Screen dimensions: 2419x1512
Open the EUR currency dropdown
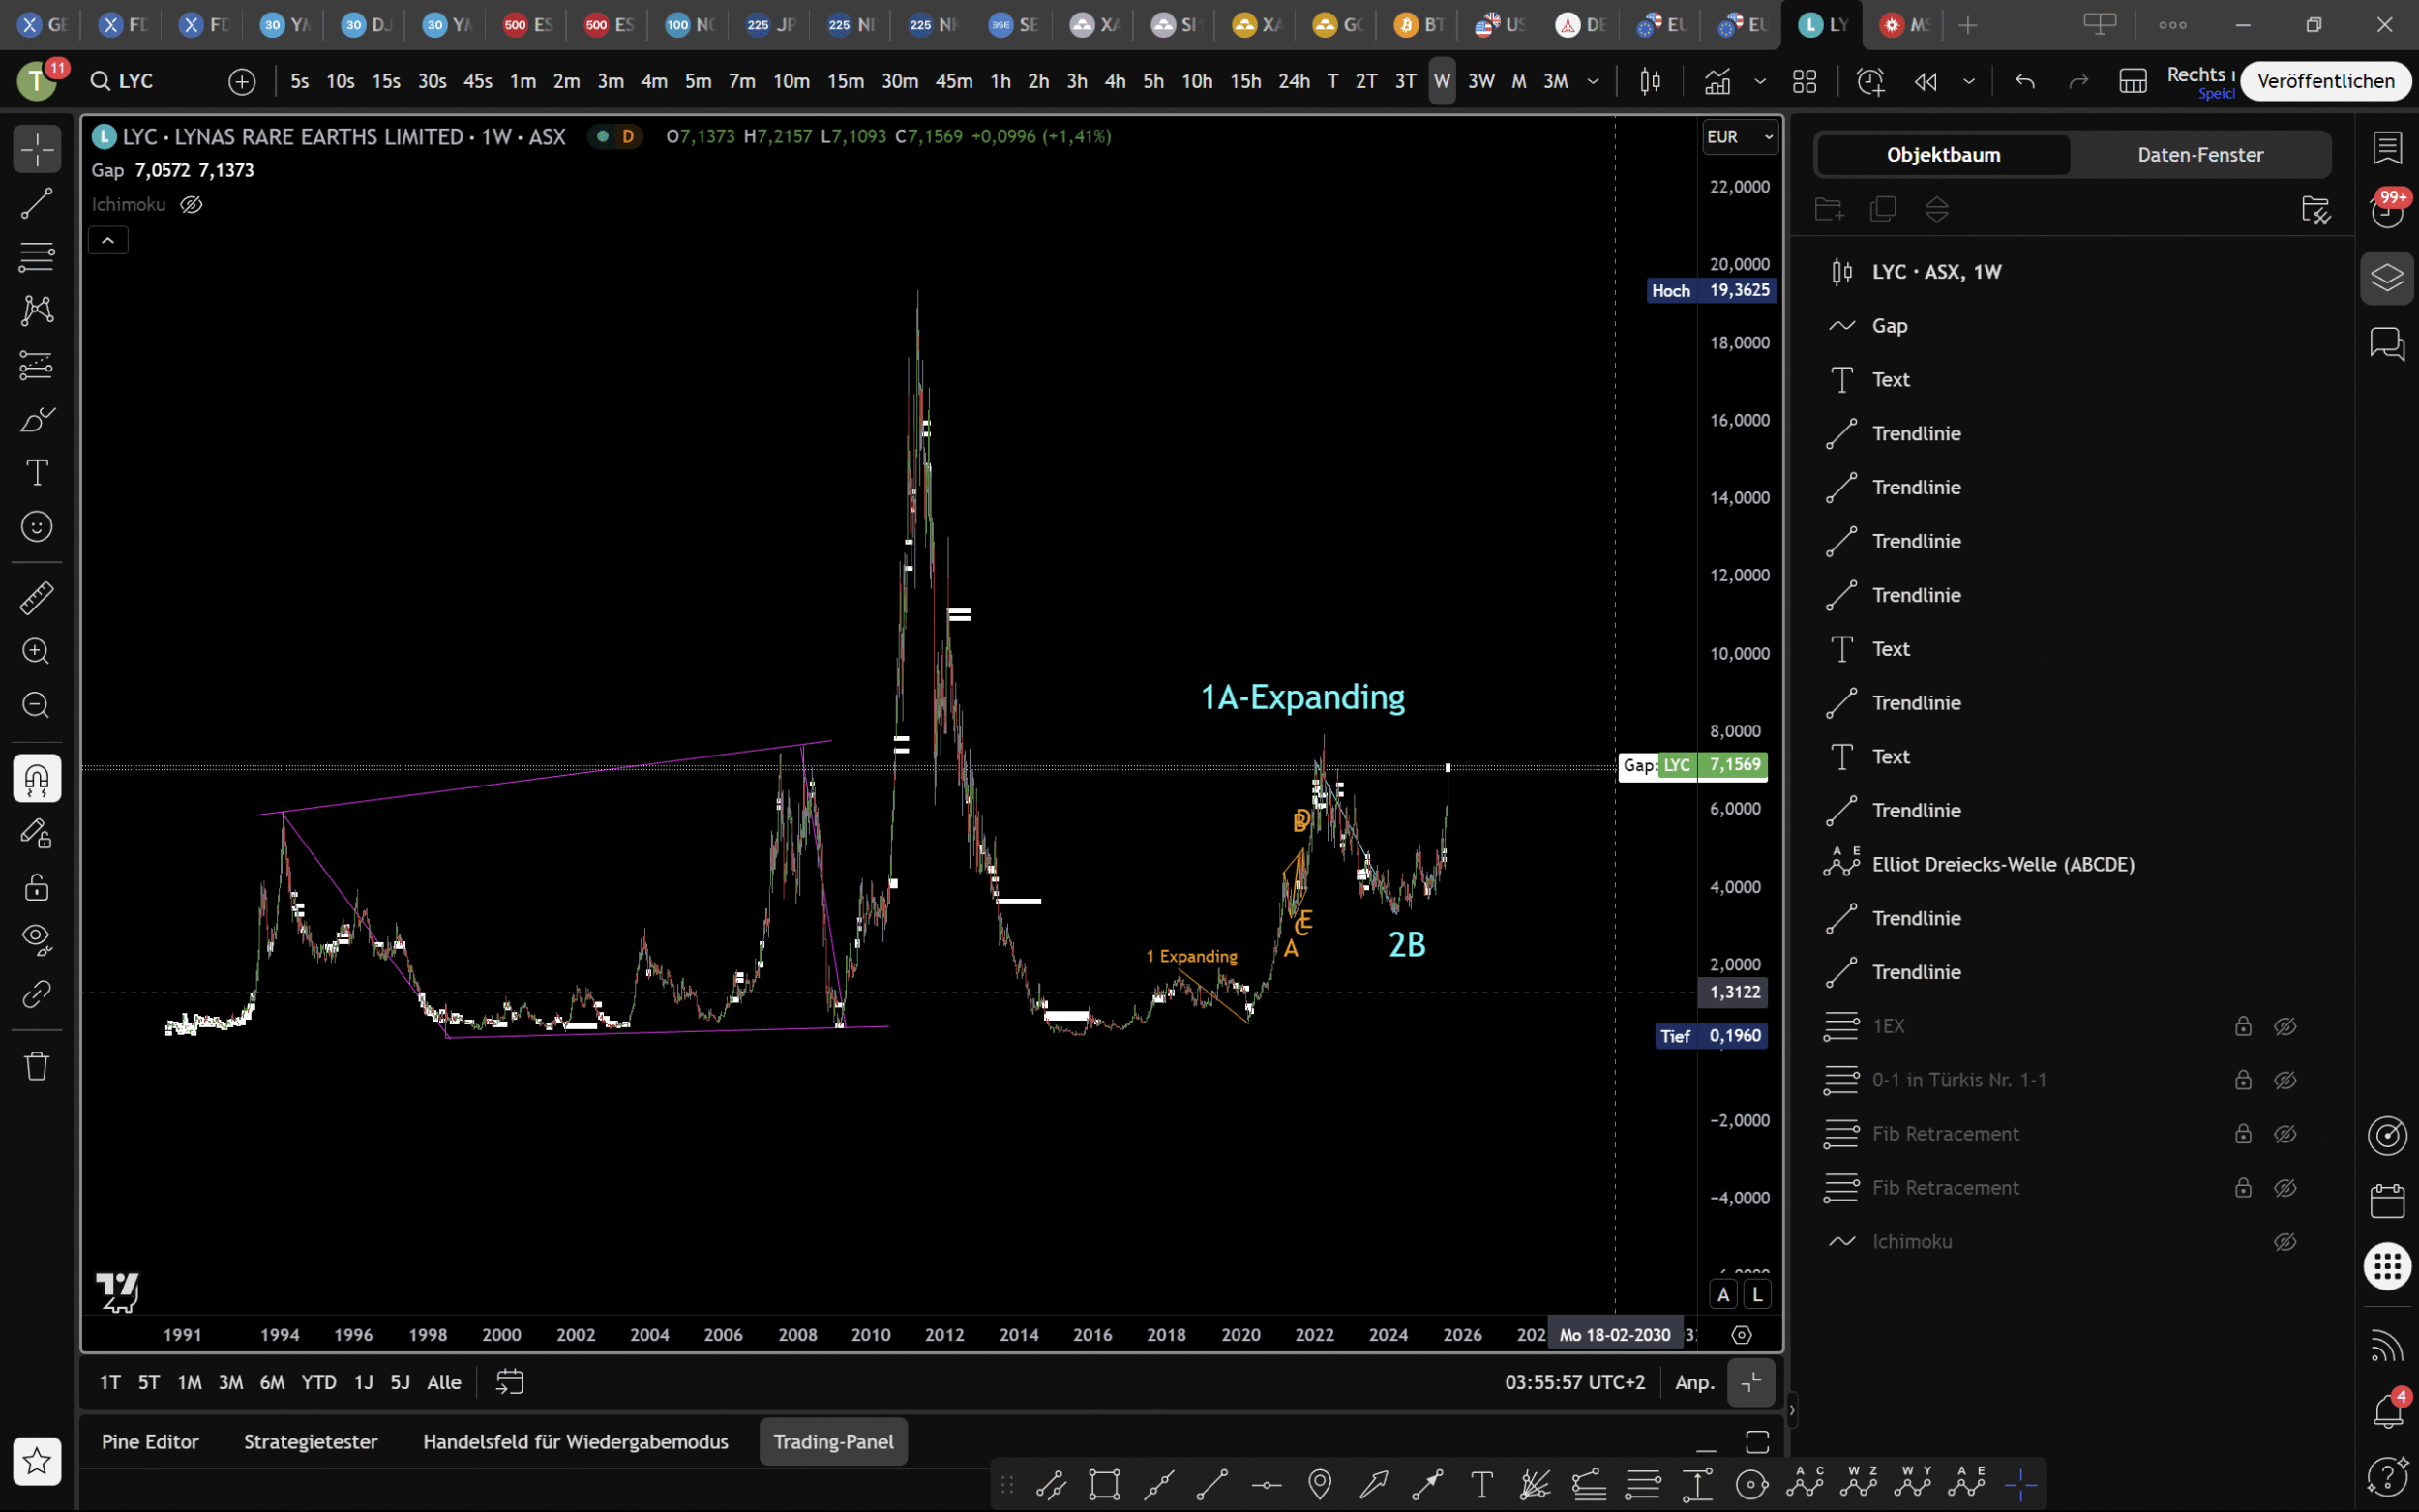coord(1739,136)
